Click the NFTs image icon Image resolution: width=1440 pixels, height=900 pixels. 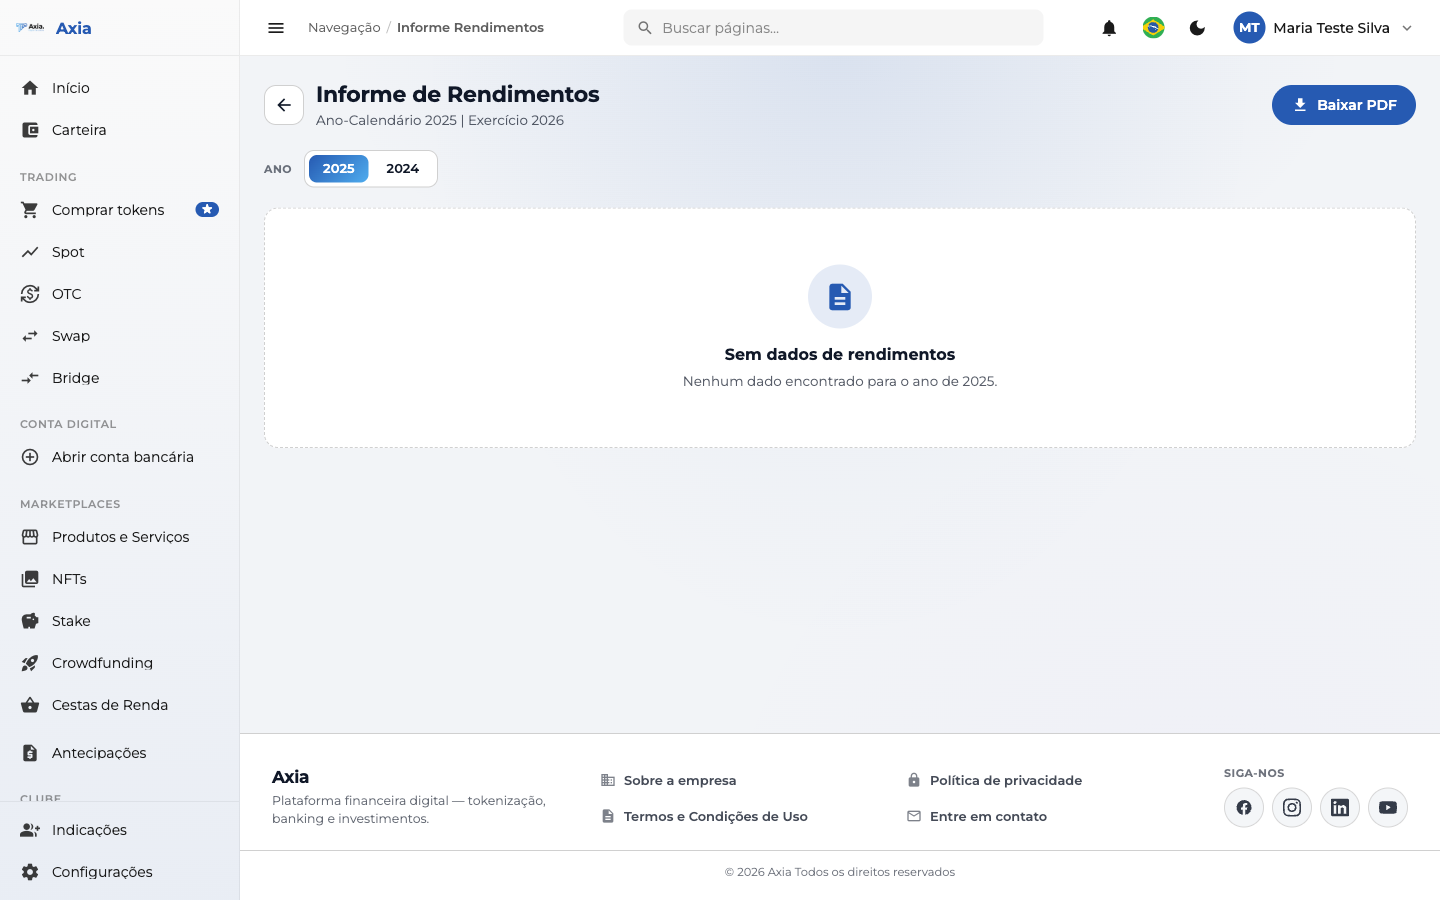30,579
